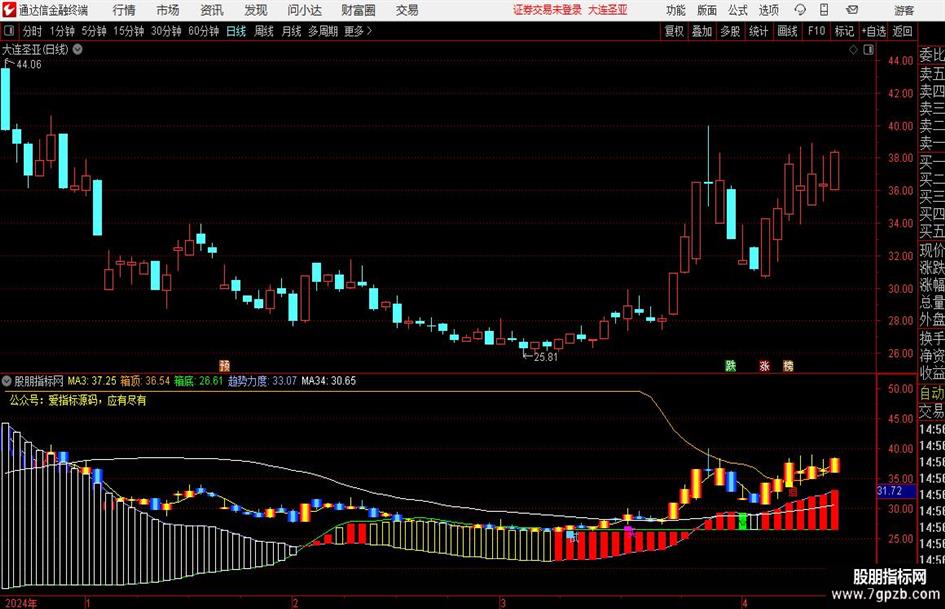Open the 交易 menu
Image resolution: width=945 pixels, height=609 pixels.
tap(407, 10)
